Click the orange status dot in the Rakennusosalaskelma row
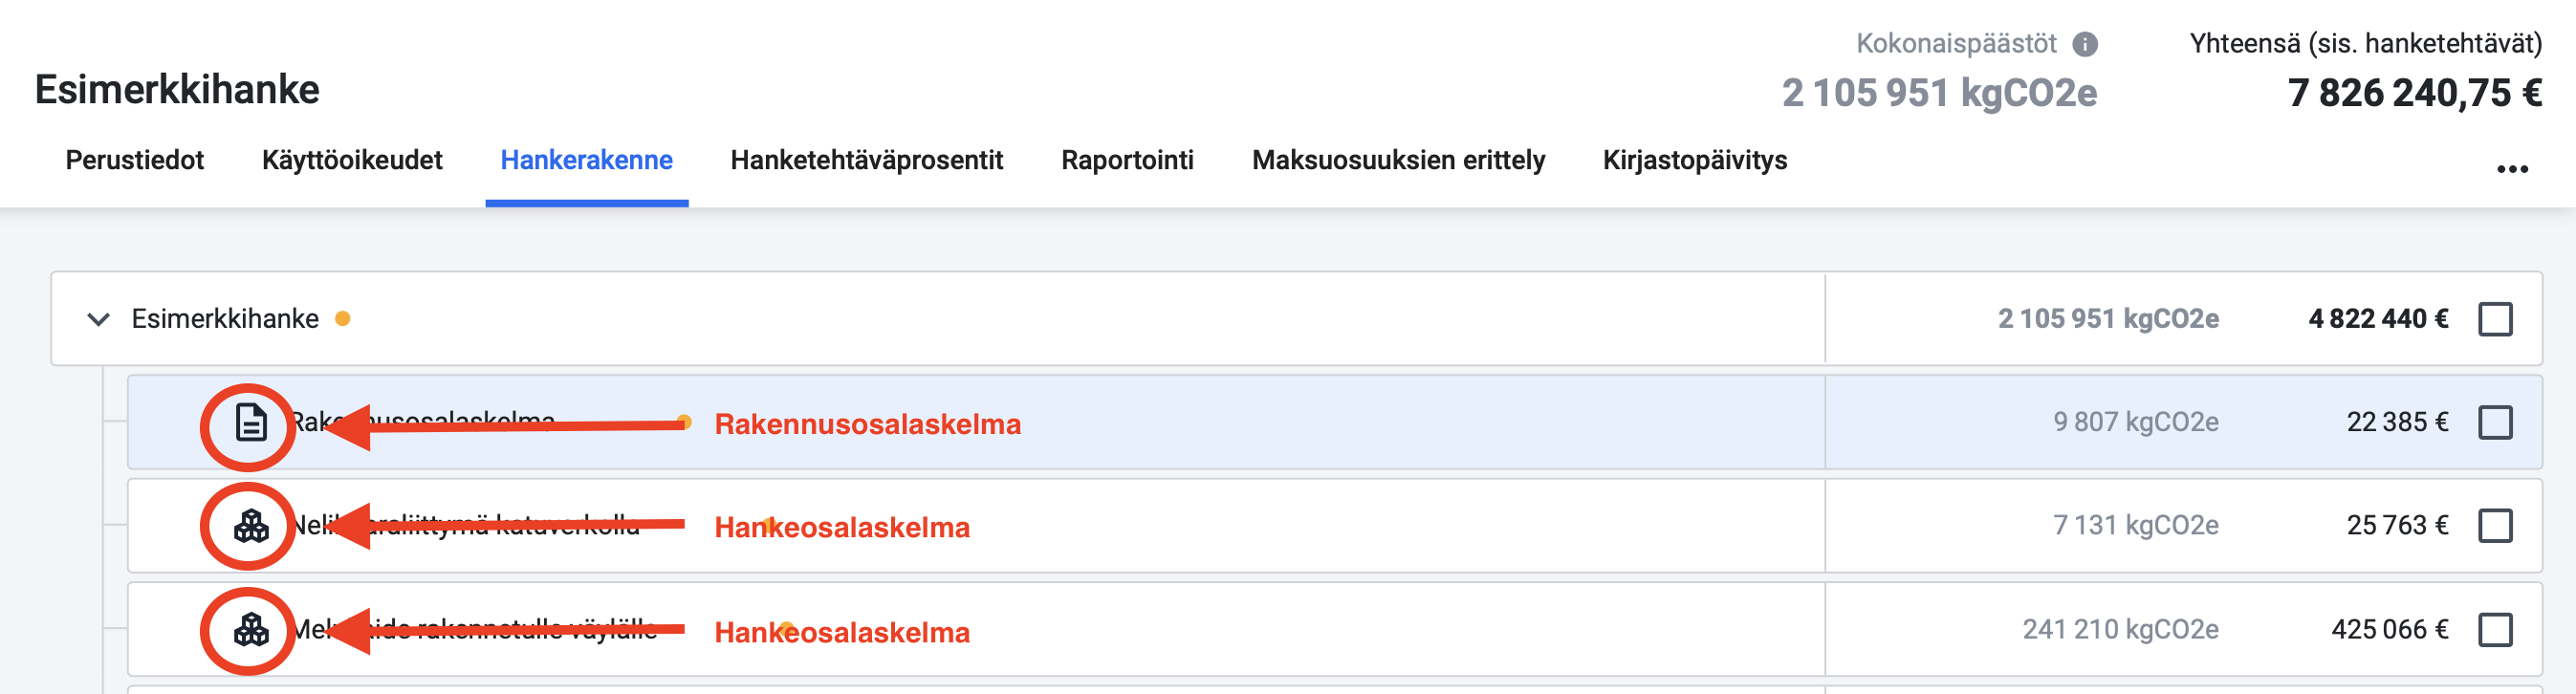This screenshot has width=2576, height=694. [684, 422]
